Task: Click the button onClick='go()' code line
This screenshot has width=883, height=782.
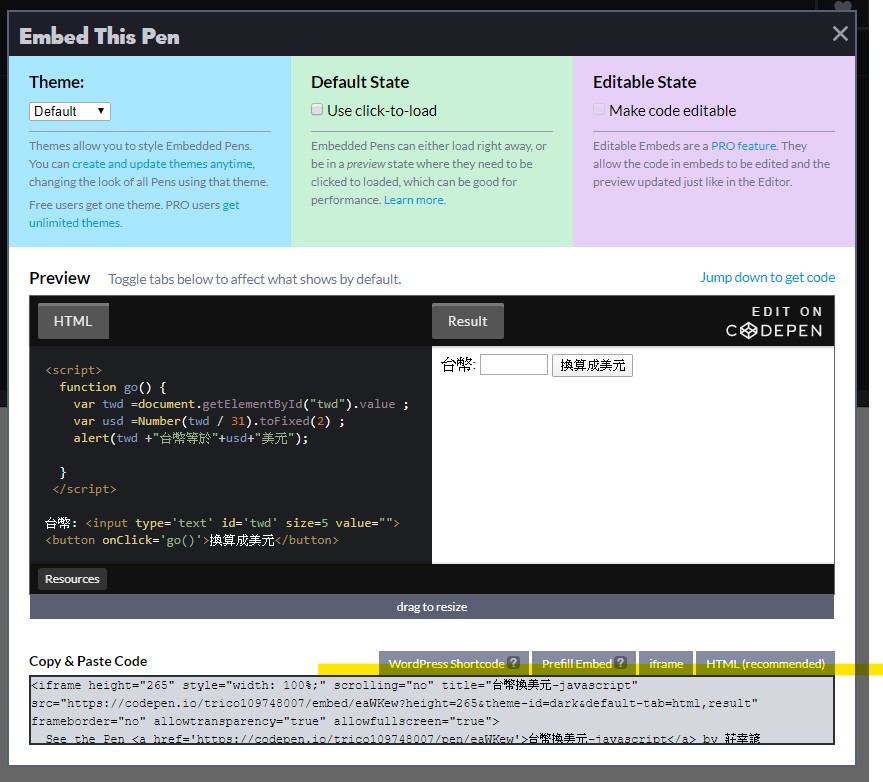Action: 191,540
